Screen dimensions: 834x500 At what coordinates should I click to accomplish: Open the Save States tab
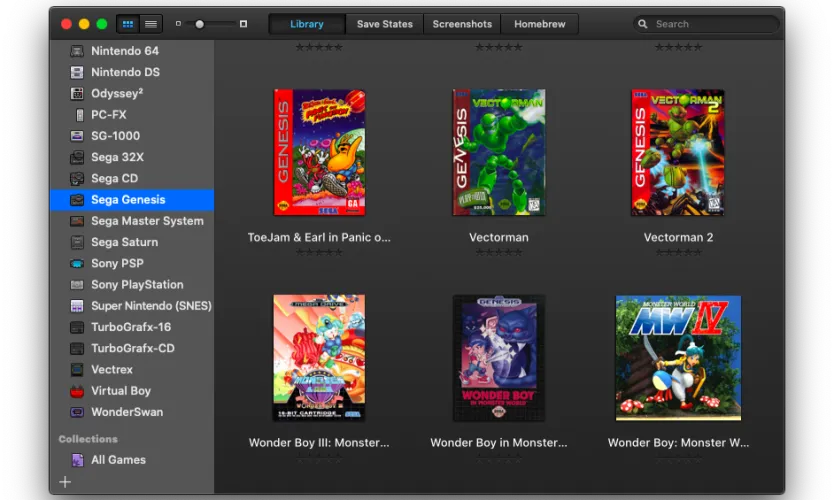pos(384,24)
